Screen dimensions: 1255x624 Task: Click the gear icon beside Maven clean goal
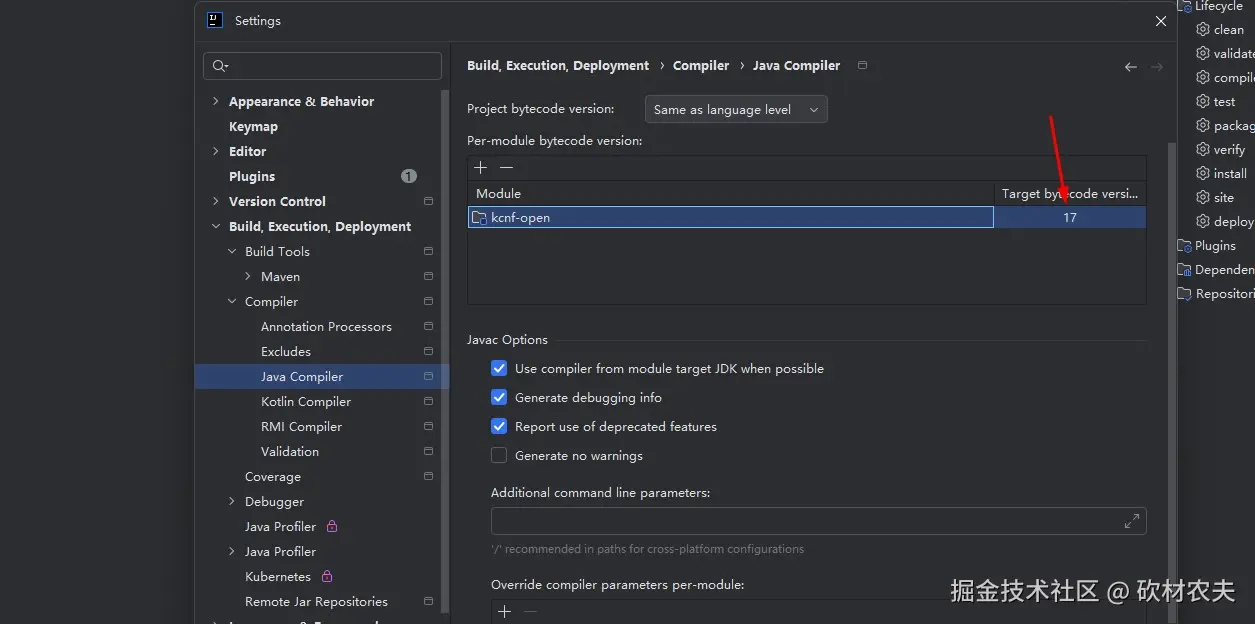(1203, 30)
